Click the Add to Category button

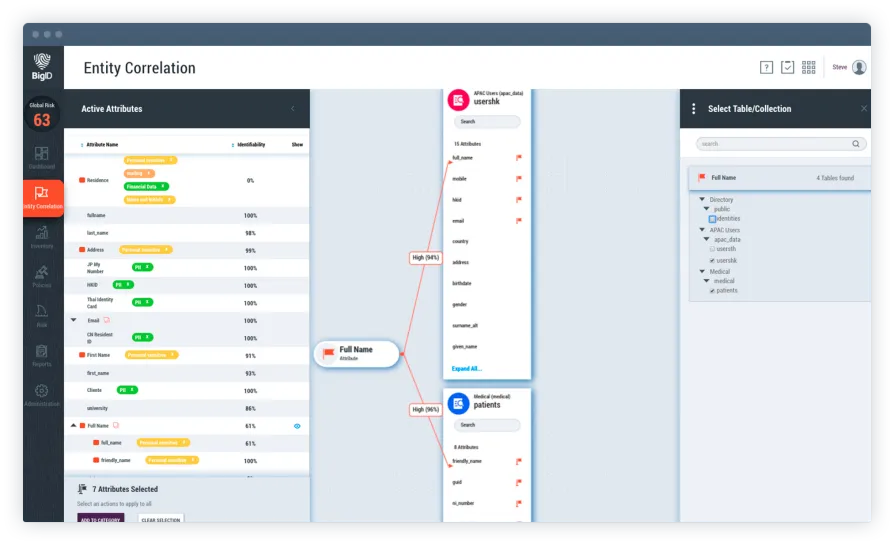(101, 519)
